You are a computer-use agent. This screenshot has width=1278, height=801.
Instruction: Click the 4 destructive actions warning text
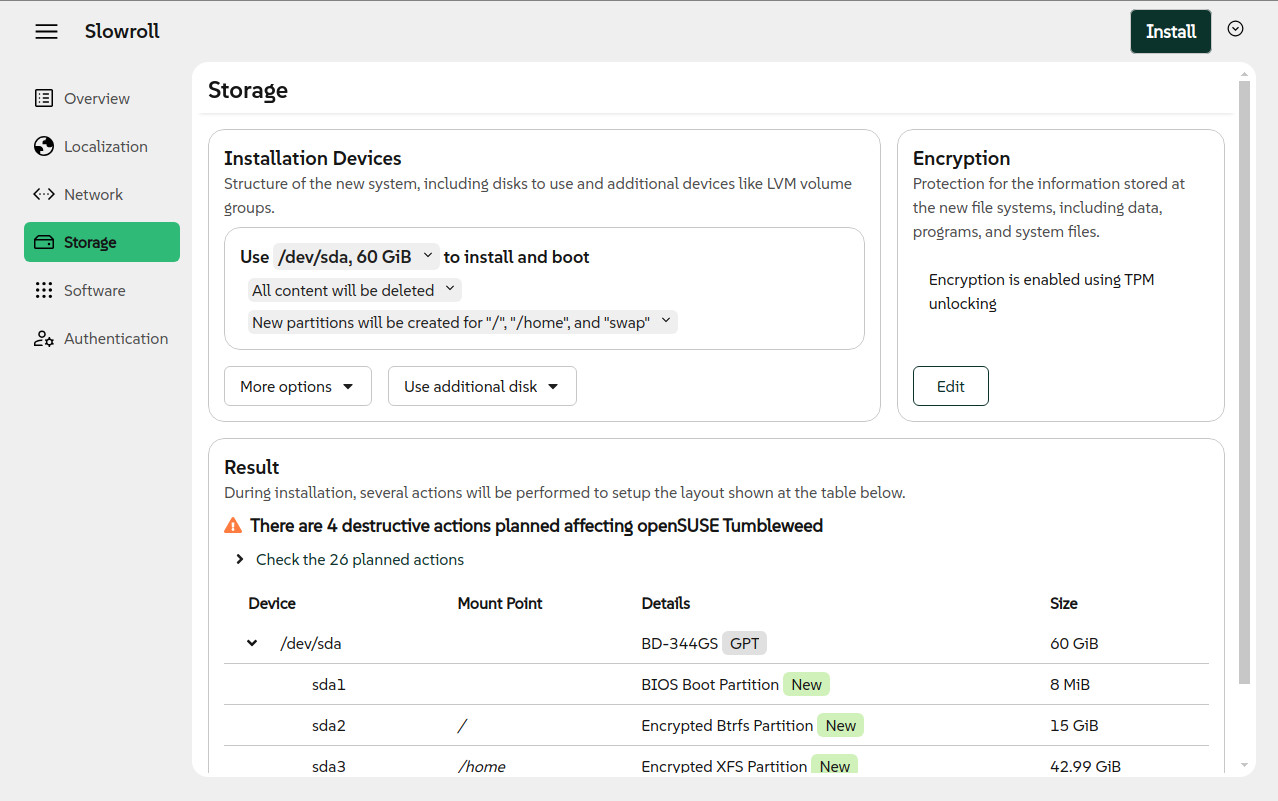click(x=536, y=525)
